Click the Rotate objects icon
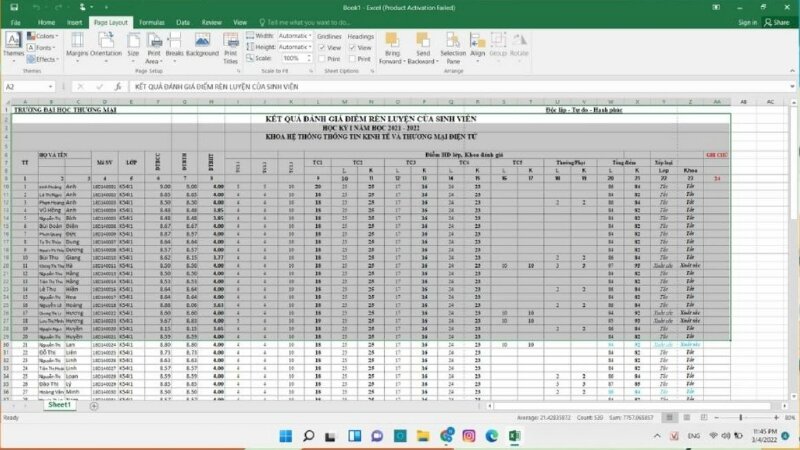This screenshot has height=450, width=800. 519,45
